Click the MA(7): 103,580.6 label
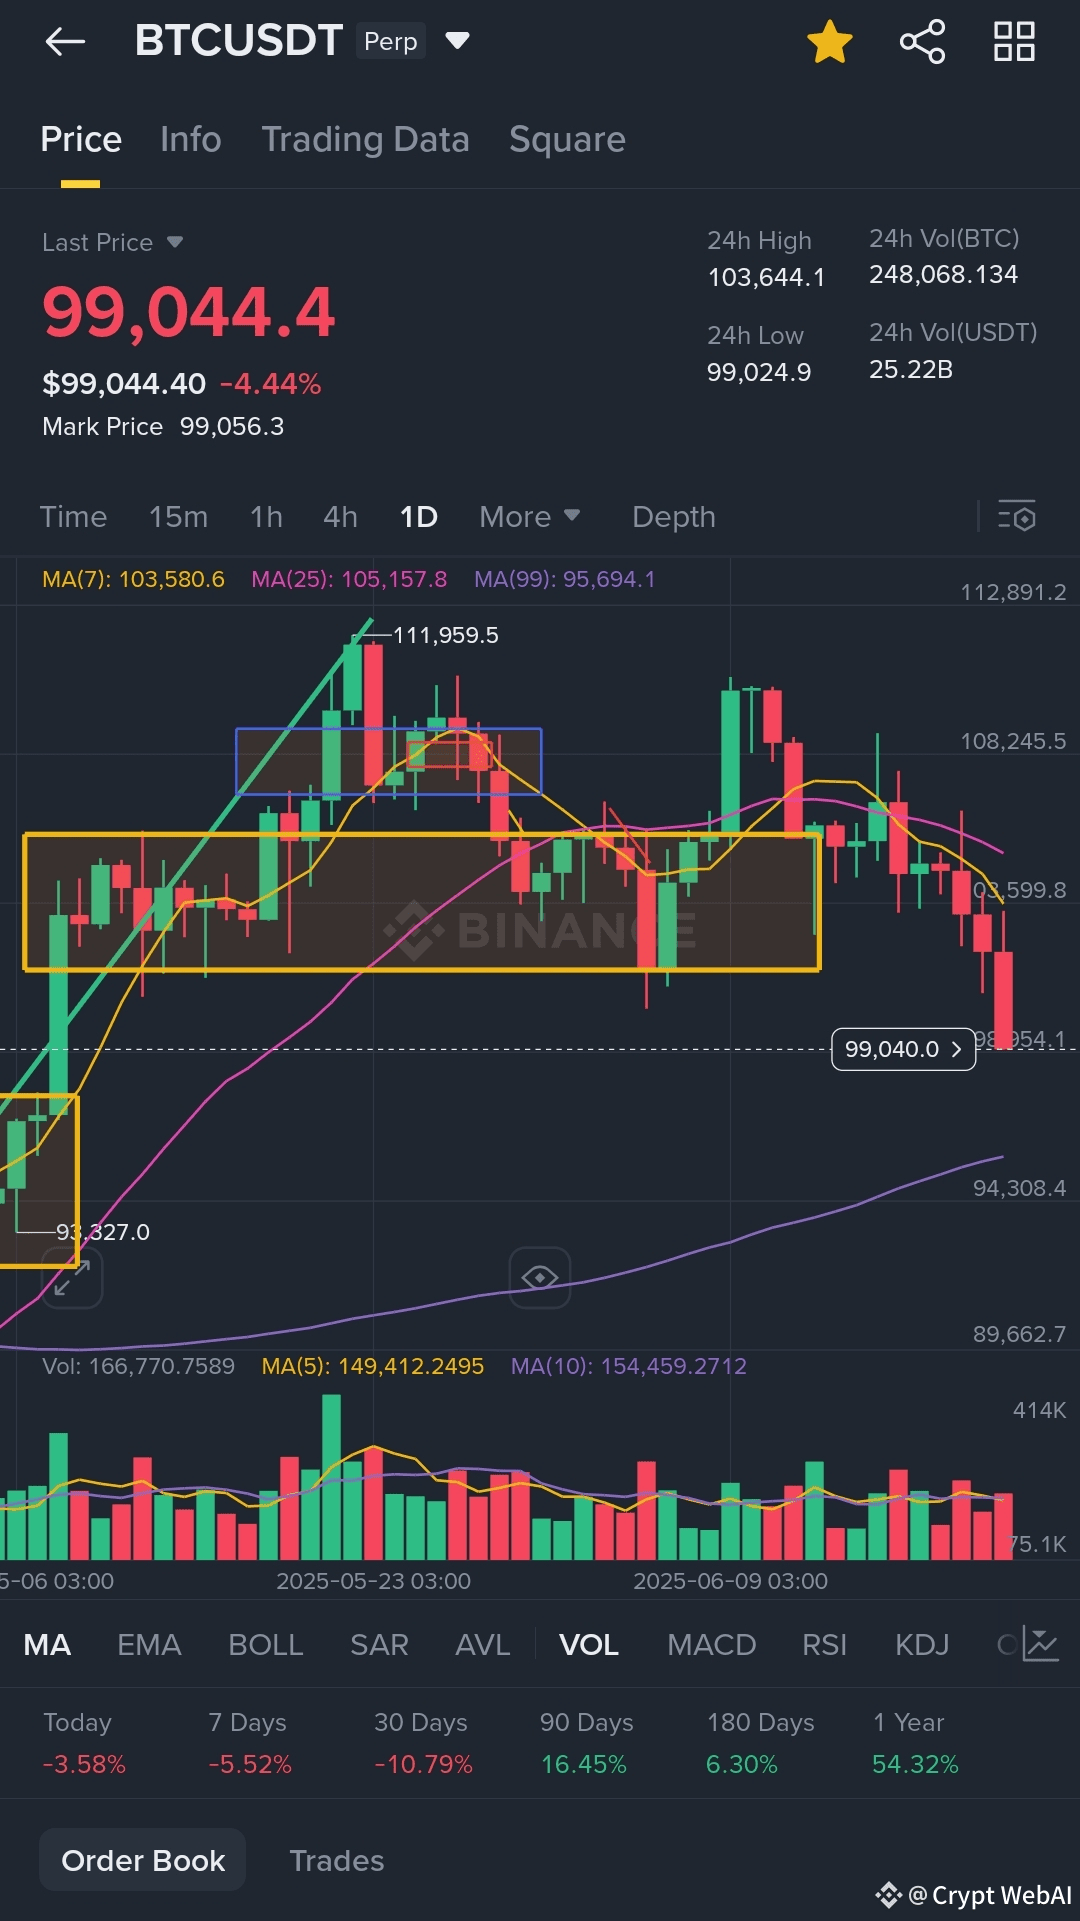The height and width of the screenshot is (1921, 1080). click(x=133, y=579)
